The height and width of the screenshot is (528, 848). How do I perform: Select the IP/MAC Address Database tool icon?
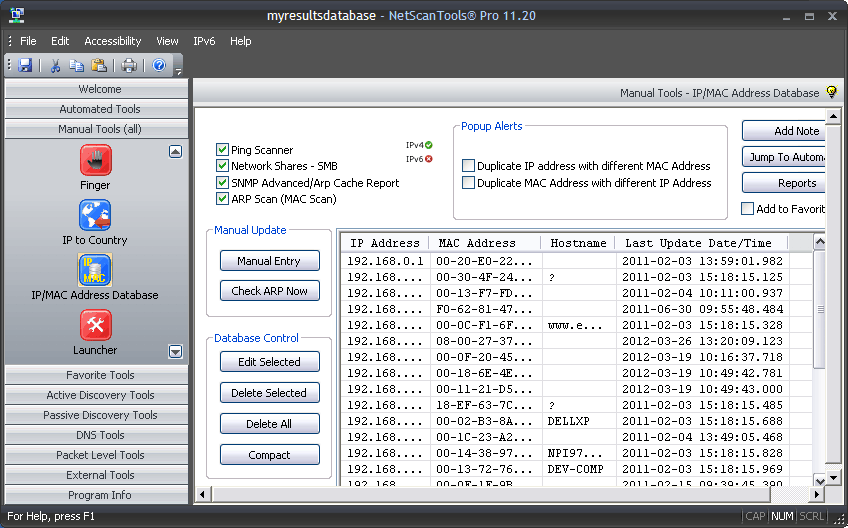95,270
